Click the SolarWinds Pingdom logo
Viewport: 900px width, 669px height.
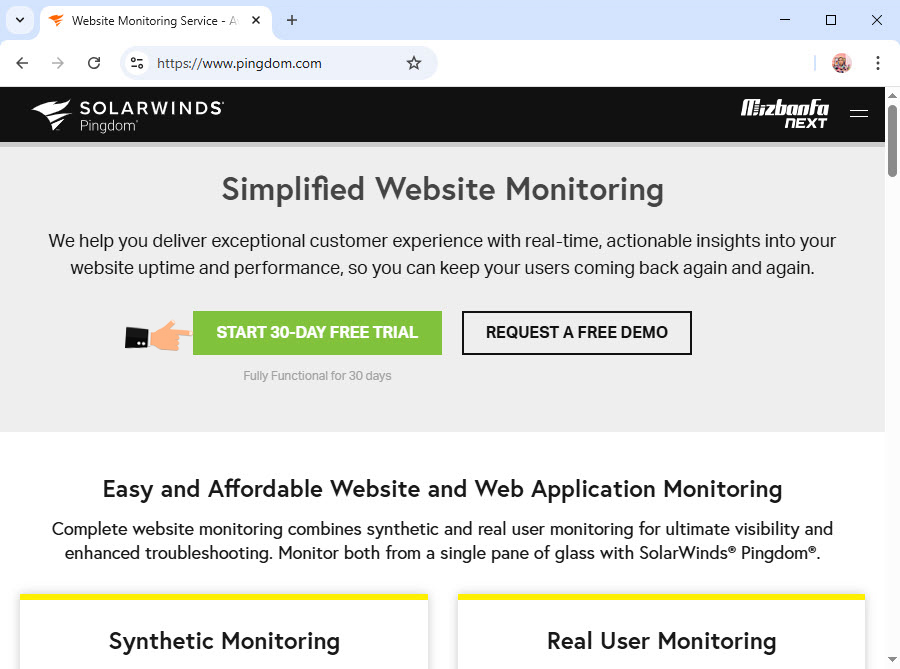[x=127, y=115]
